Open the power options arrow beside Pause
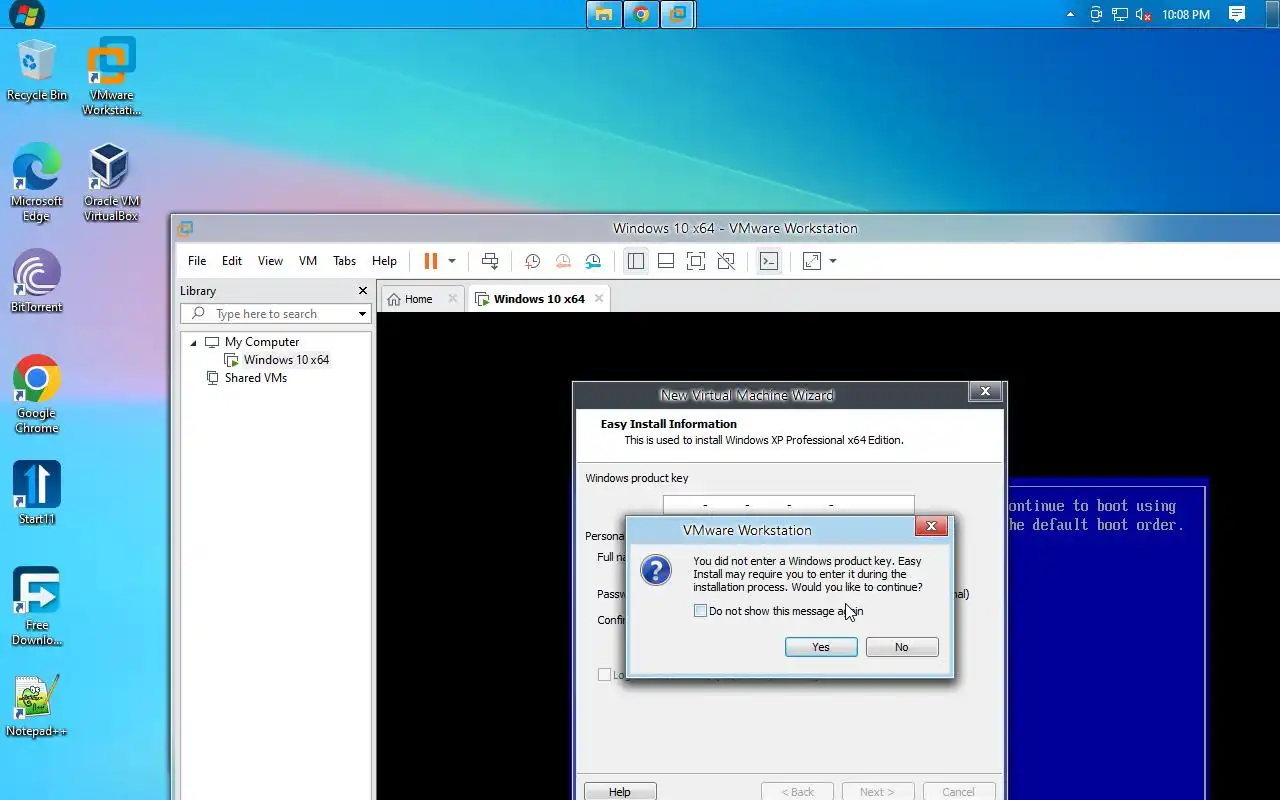1280x800 pixels. [x=452, y=261]
